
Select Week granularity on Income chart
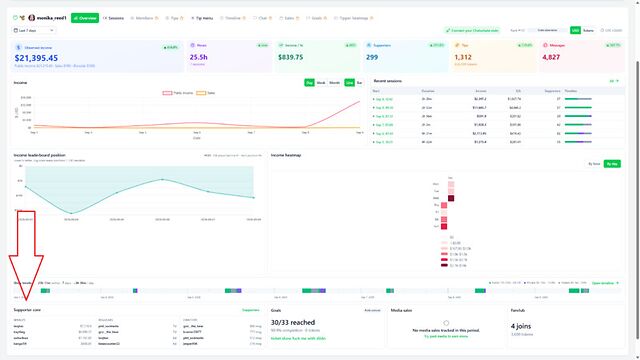tap(321, 83)
